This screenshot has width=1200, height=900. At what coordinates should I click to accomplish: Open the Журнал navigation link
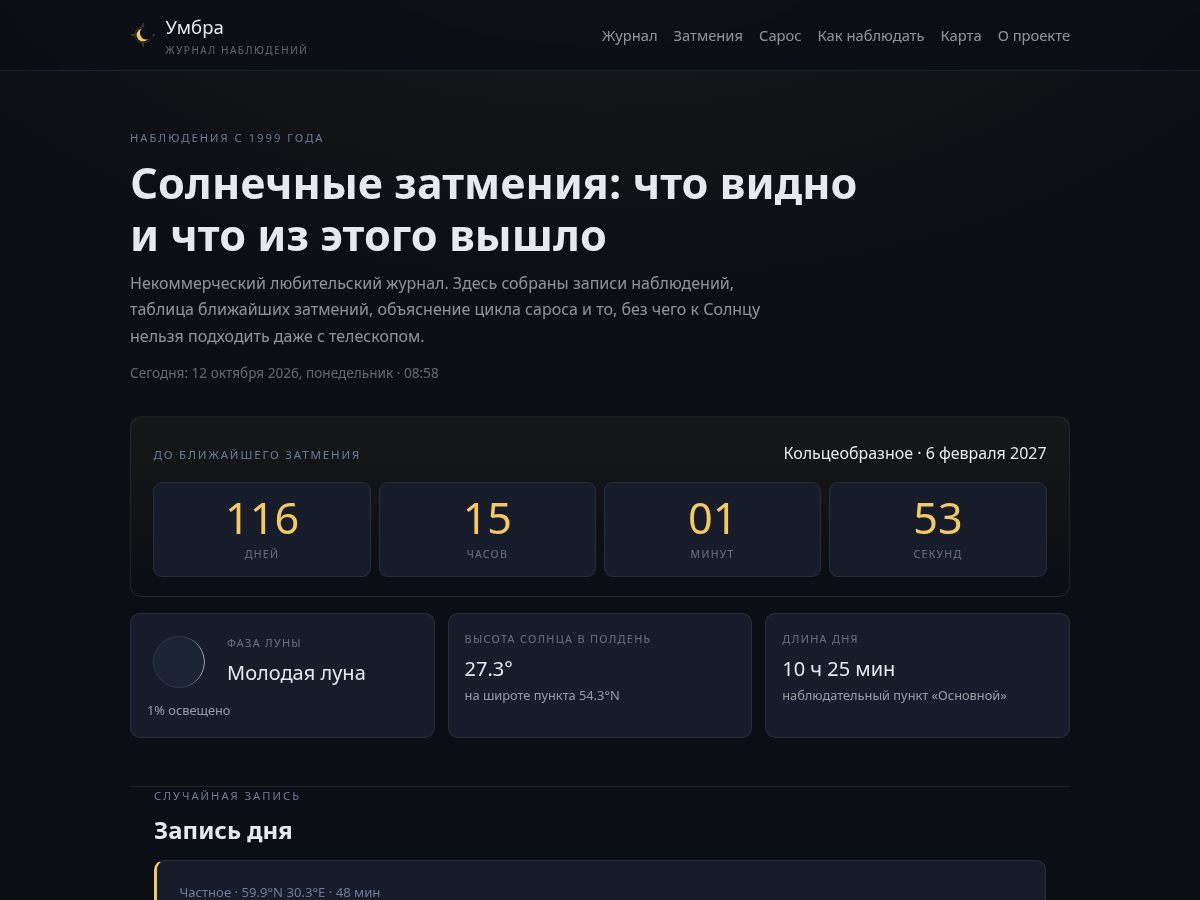click(x=629, y=36)
